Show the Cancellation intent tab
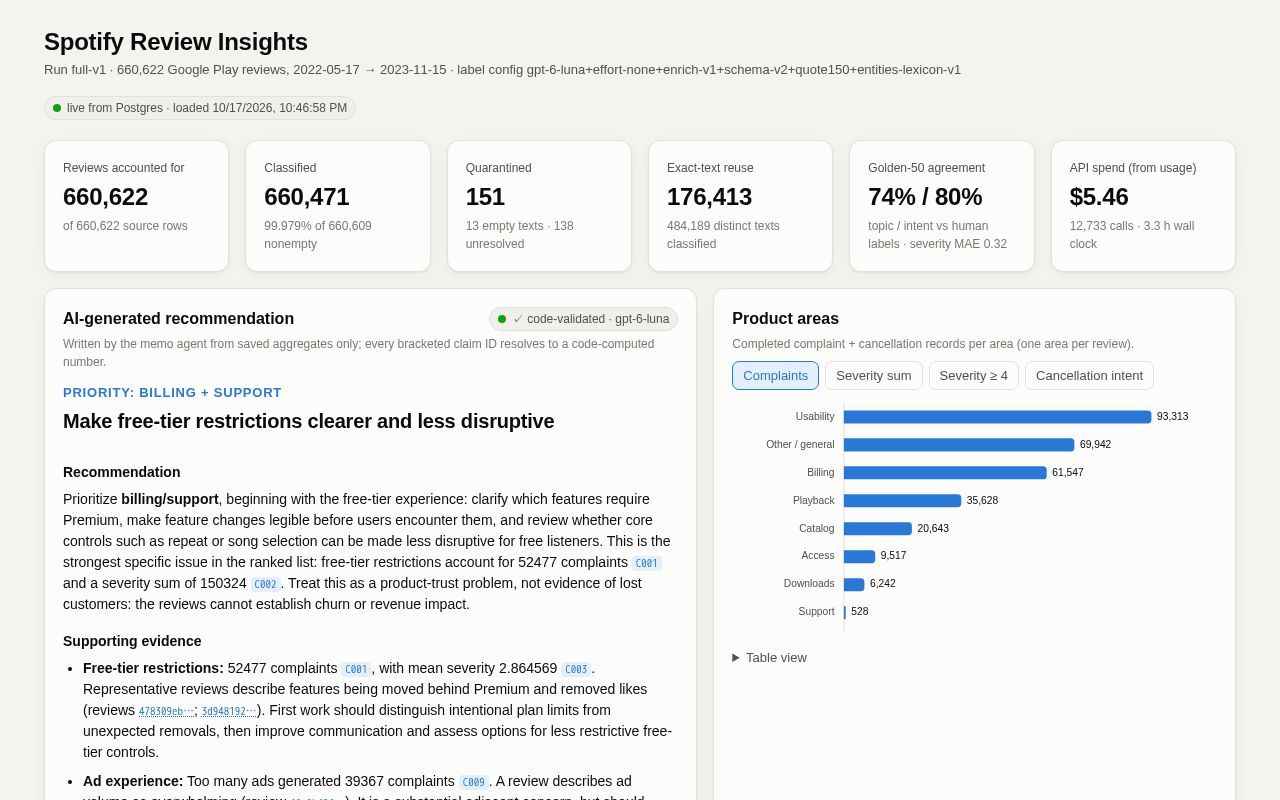The width and height of the screenshot is (1280, 800). [x=1089, y=375]
